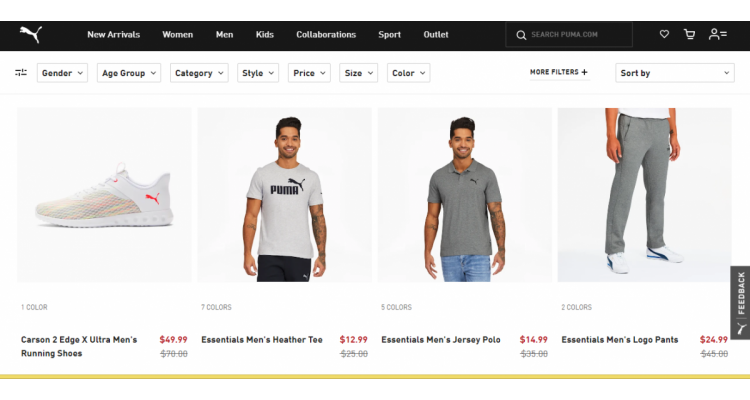Open the shopping cart icon

(x=689, y=34)
